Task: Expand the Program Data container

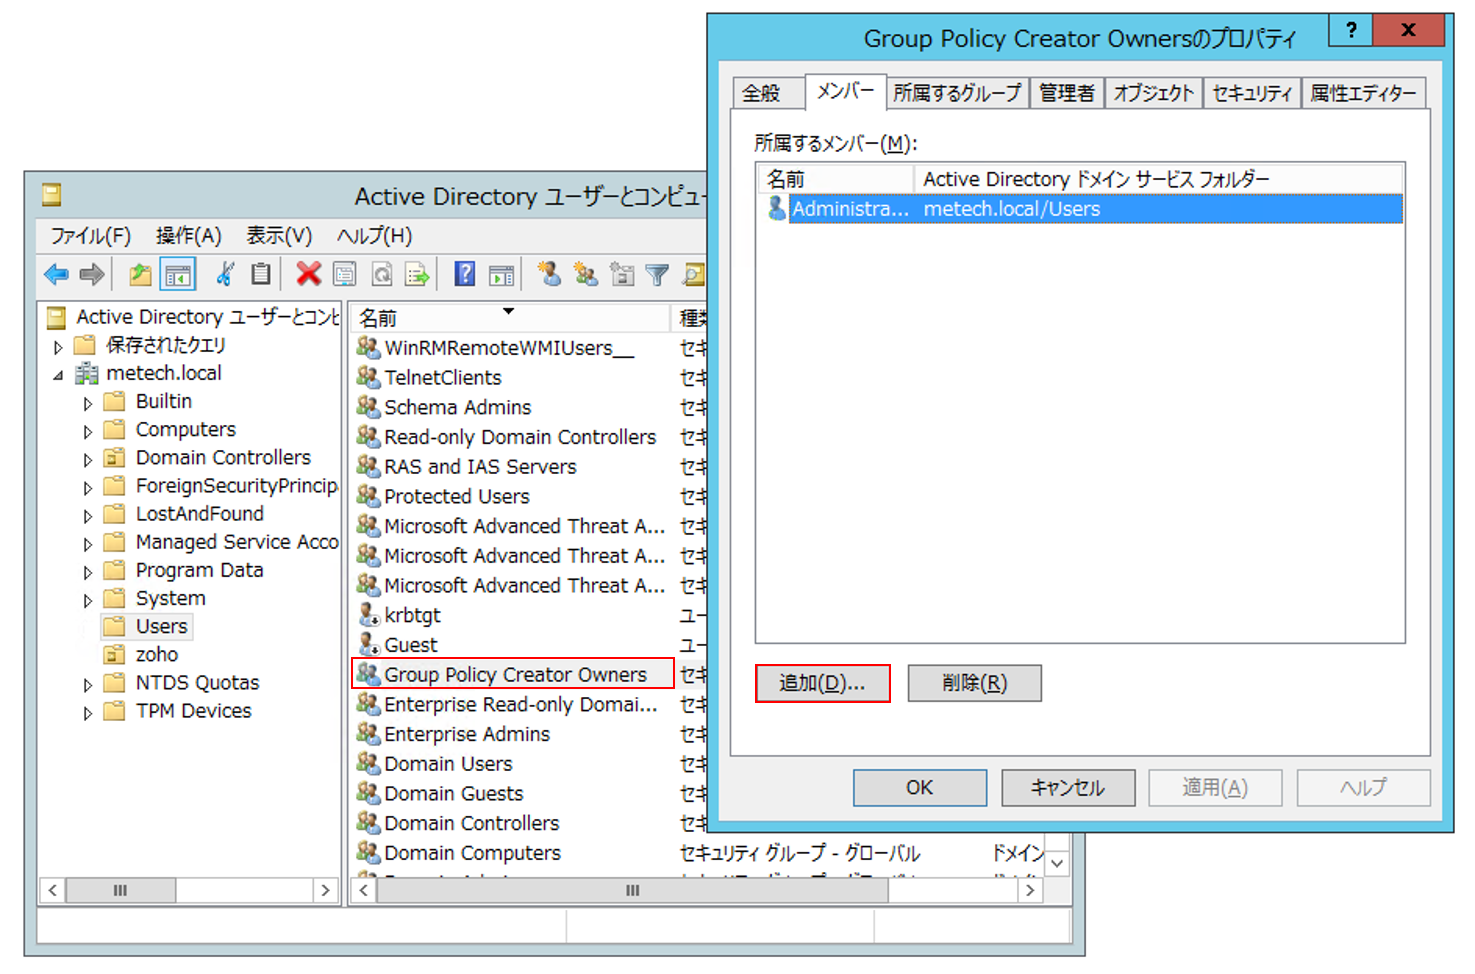Action: tap(88, 572)
